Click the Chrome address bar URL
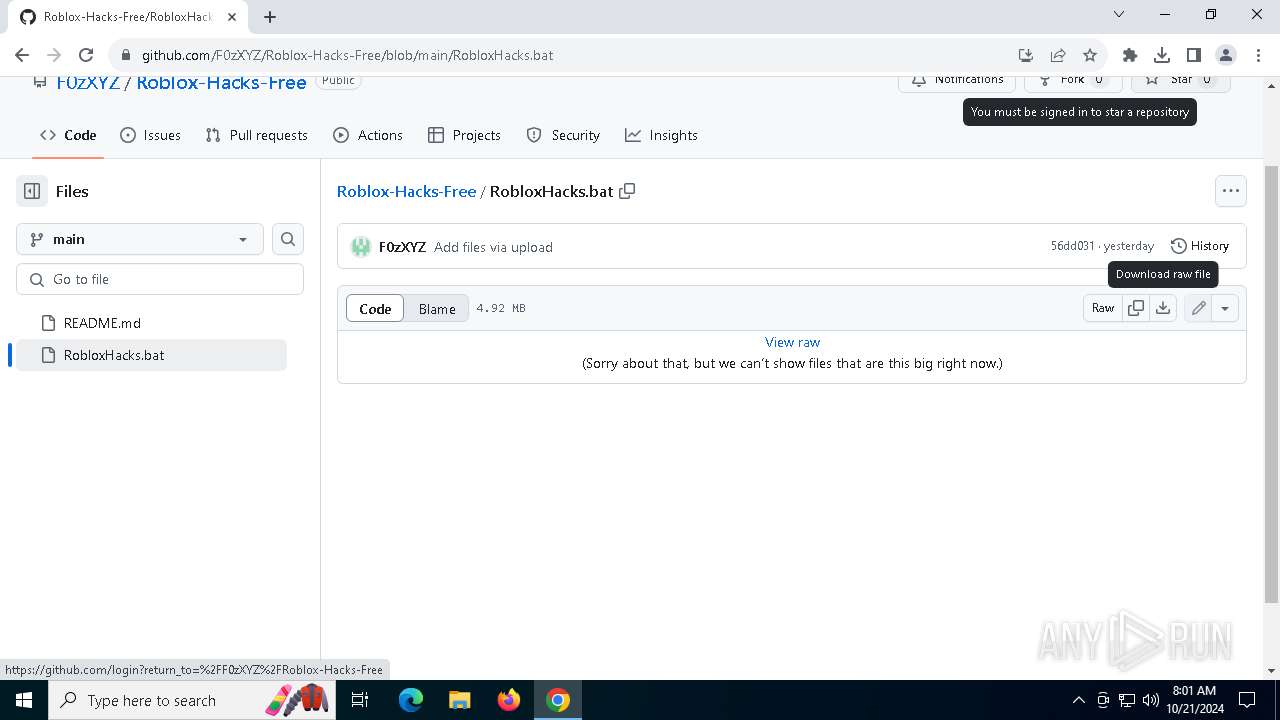The height and width of the screenshot is (720, 1280). click(x=347, y=55)
